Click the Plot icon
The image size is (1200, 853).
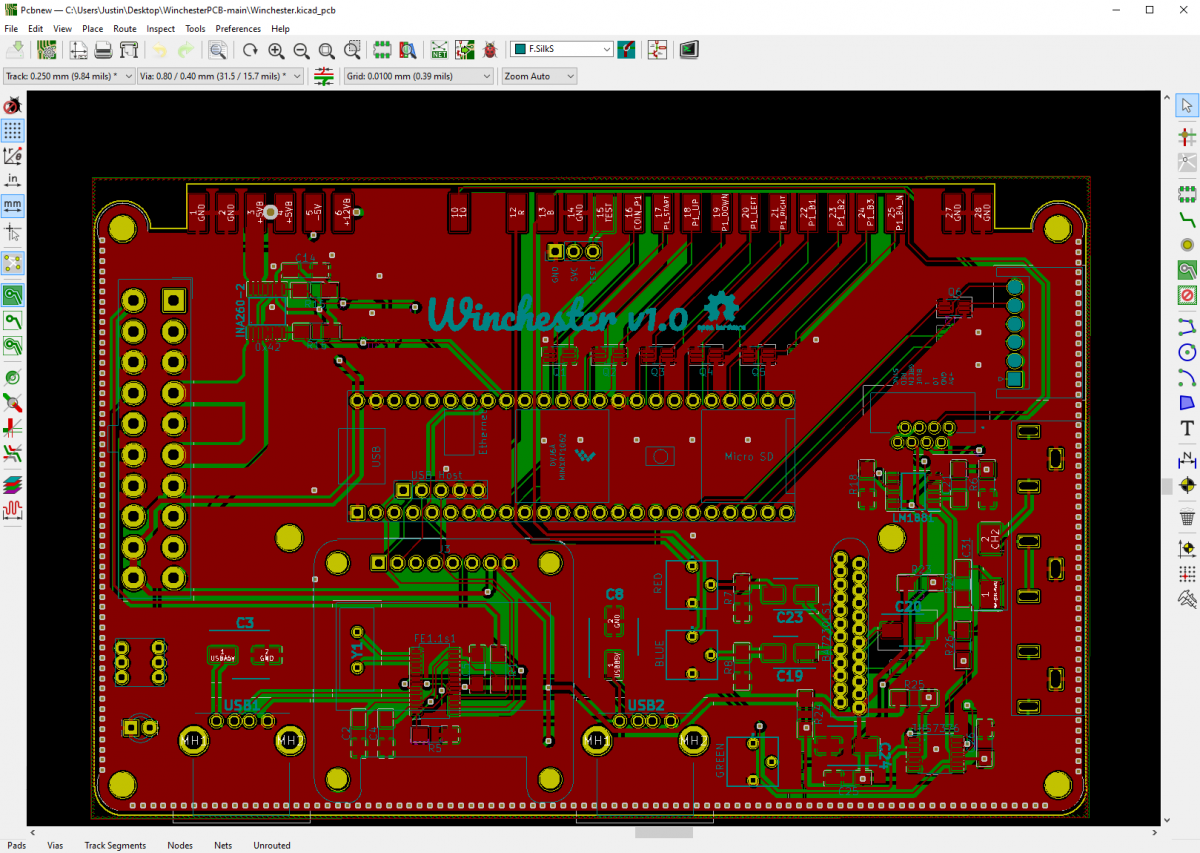(128, 49)
